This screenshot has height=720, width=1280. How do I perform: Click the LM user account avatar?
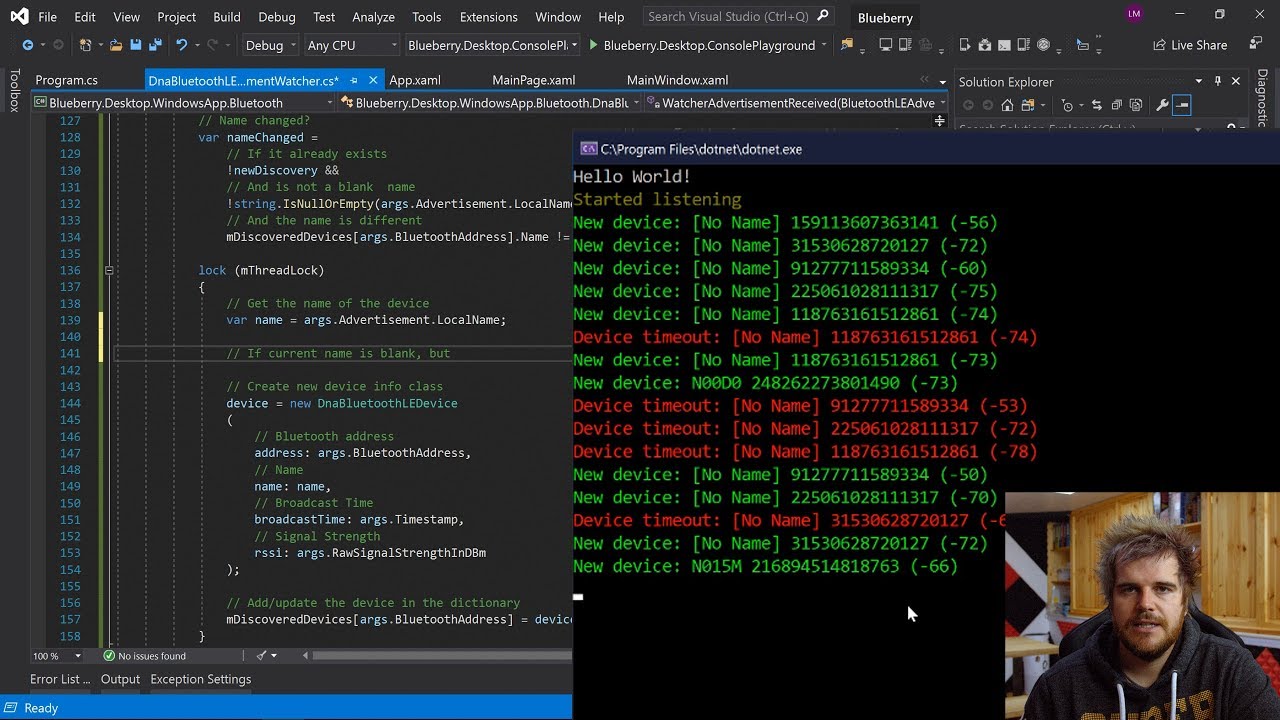(x=1133, y=14)
